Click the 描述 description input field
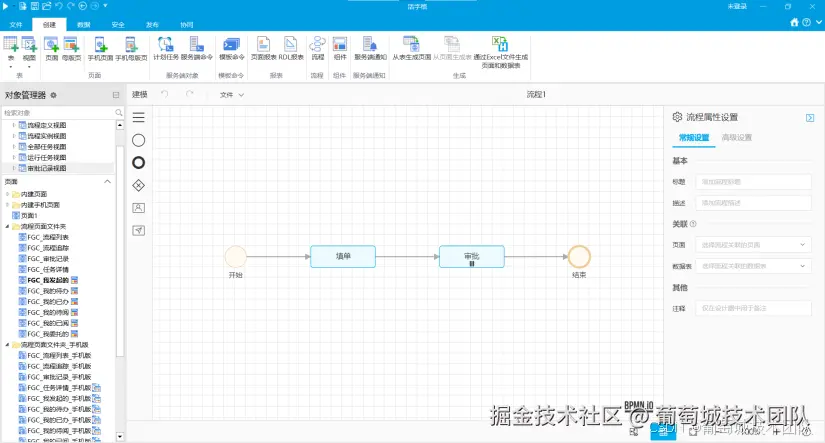Image resolution: width=825 pixels, height=443 pixels. [753, 203]
